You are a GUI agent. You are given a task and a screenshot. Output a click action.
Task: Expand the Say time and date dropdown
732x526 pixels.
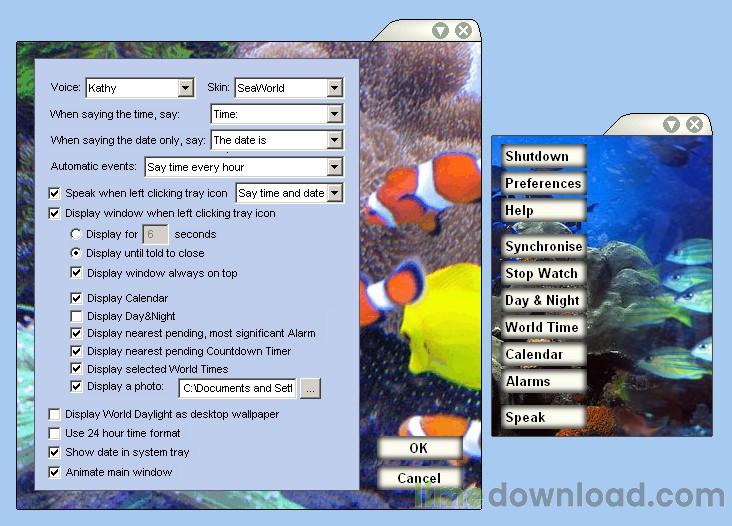[x=290, y=193]
